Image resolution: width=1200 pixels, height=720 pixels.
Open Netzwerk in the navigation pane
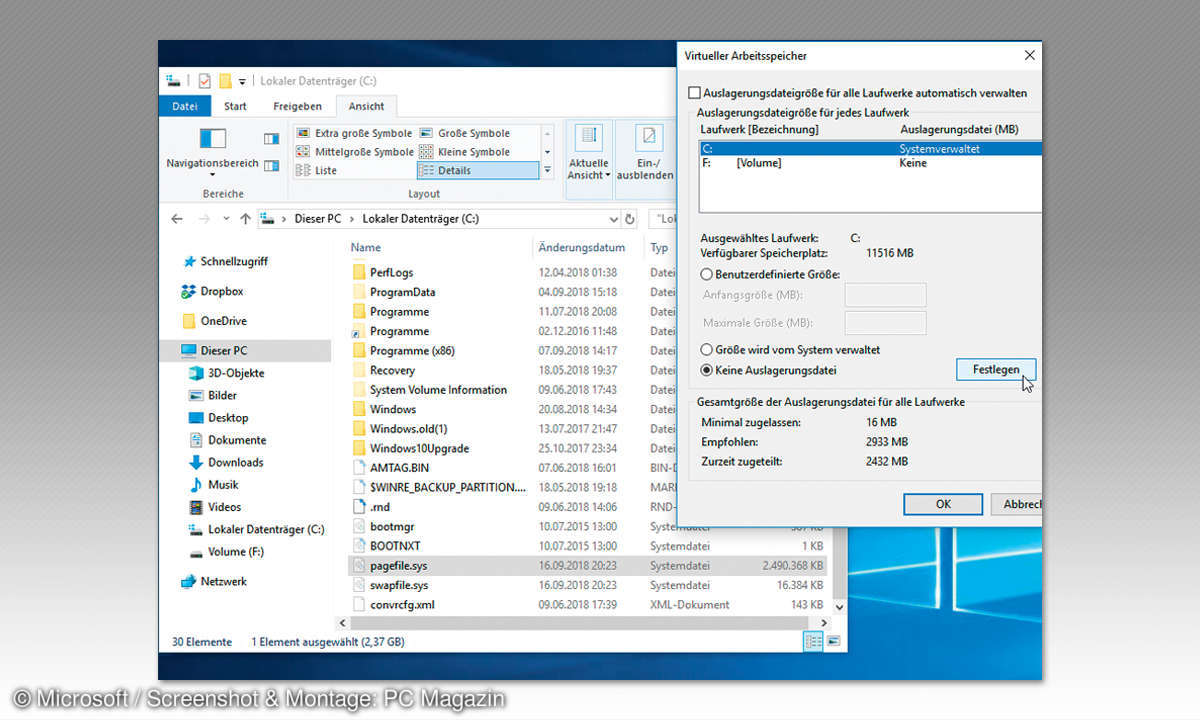pos(214,581)
